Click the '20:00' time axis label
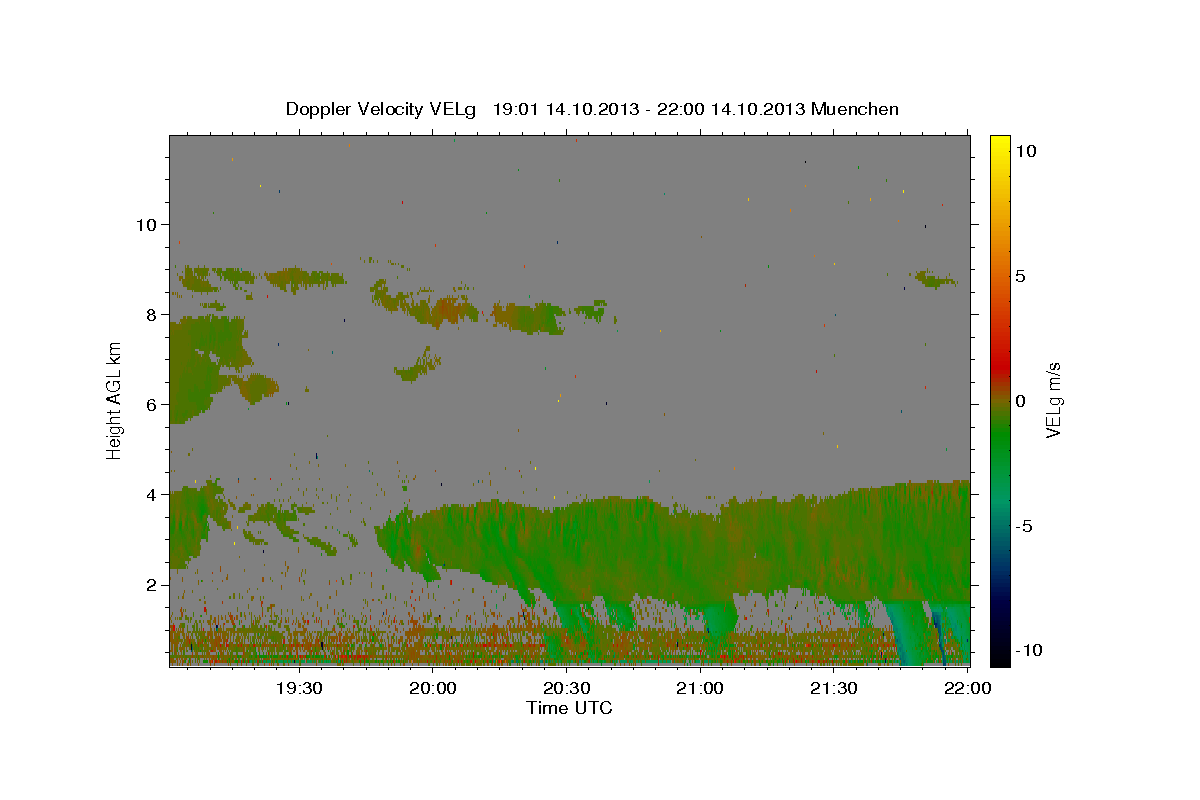1200x800 pixels. tap(433, 688)
